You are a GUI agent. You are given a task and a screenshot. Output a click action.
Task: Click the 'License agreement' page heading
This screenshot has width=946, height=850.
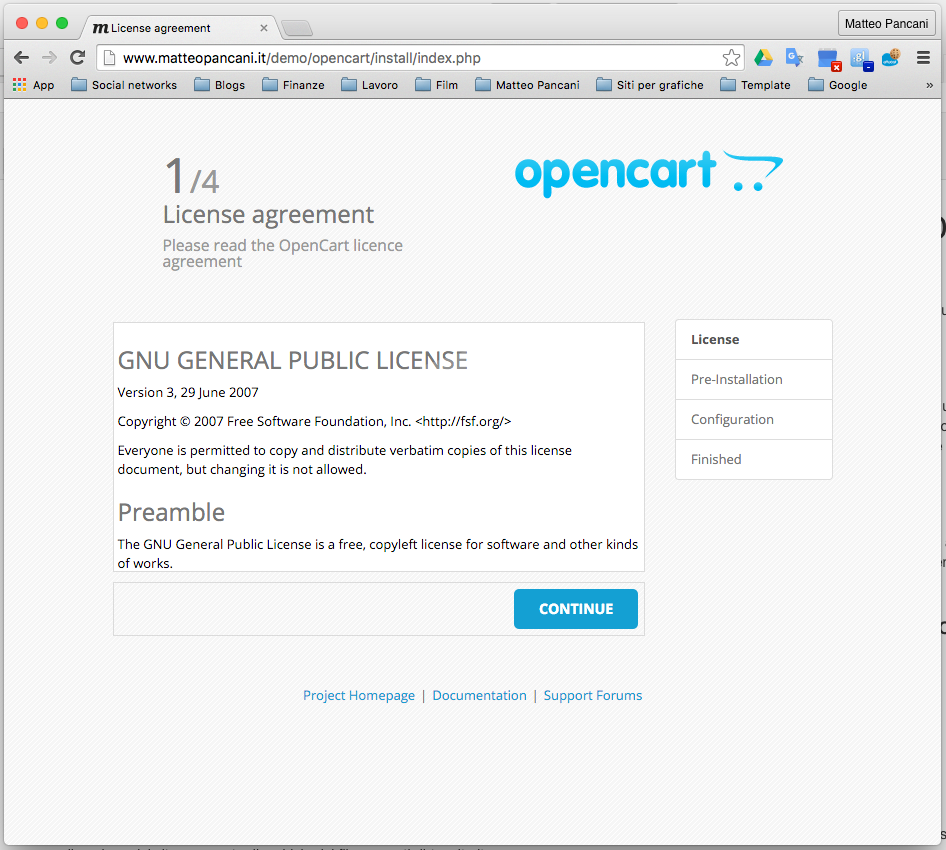[x=268, y=215]
